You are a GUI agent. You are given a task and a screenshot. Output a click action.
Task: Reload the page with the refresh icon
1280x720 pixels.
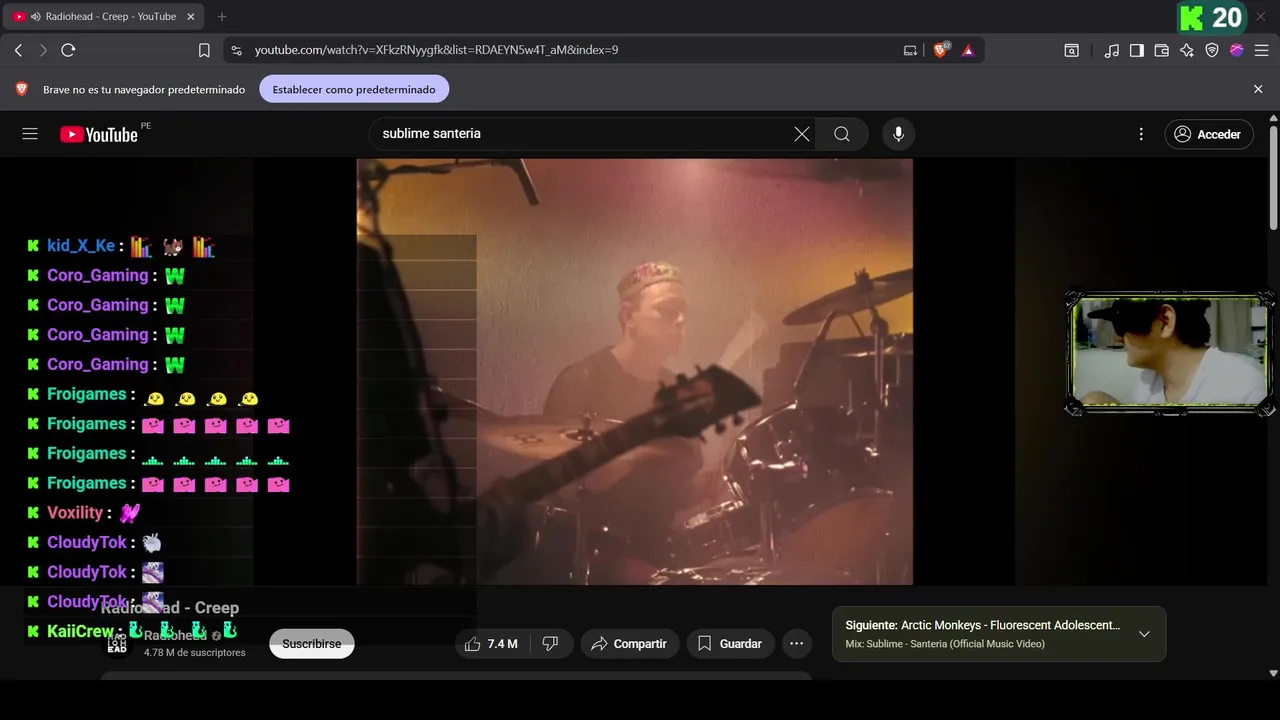click(x=68, y=50)
